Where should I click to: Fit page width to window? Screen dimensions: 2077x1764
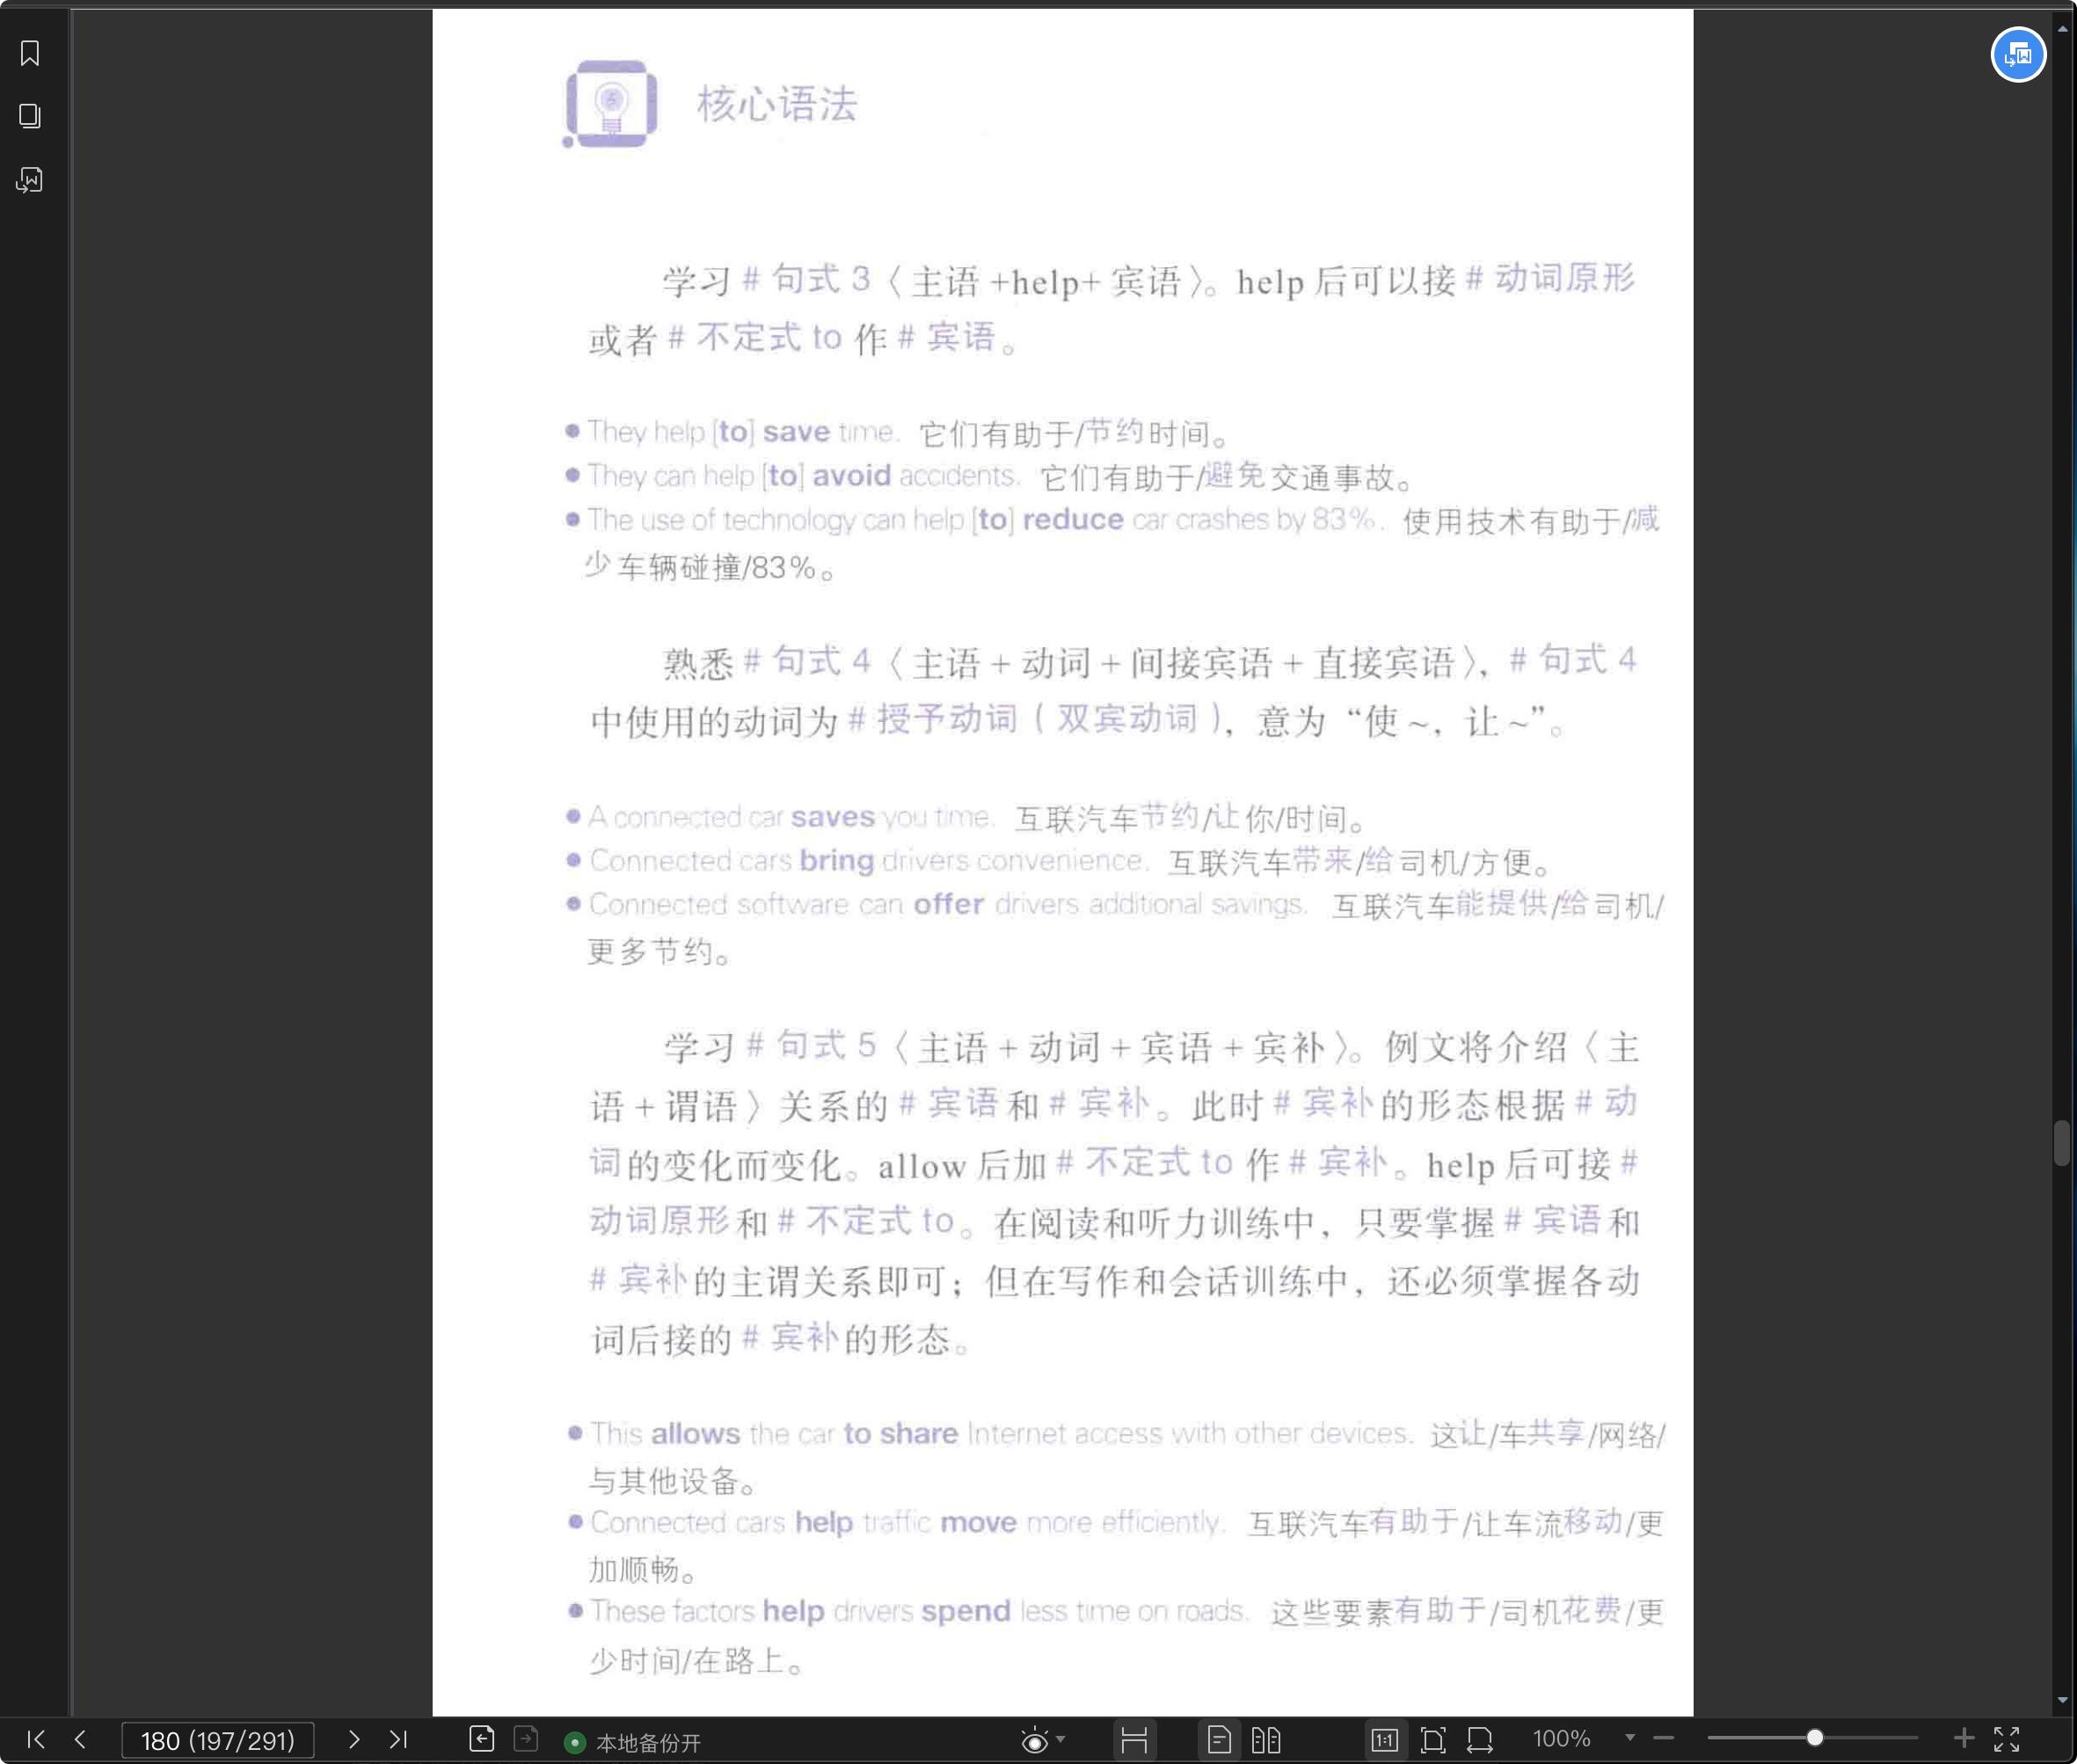coord(1480,1740)
